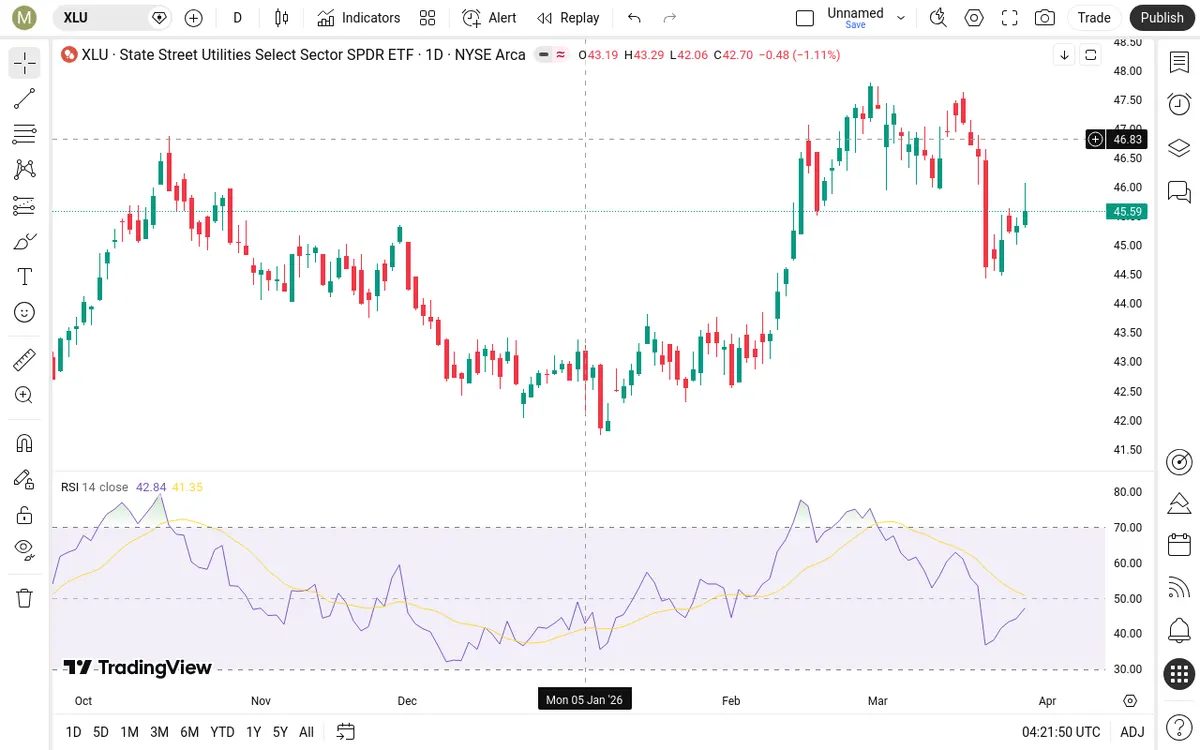Show All available data range
Screen dimensions: 1200x750
pyautogui.click(x=306, y=732)
